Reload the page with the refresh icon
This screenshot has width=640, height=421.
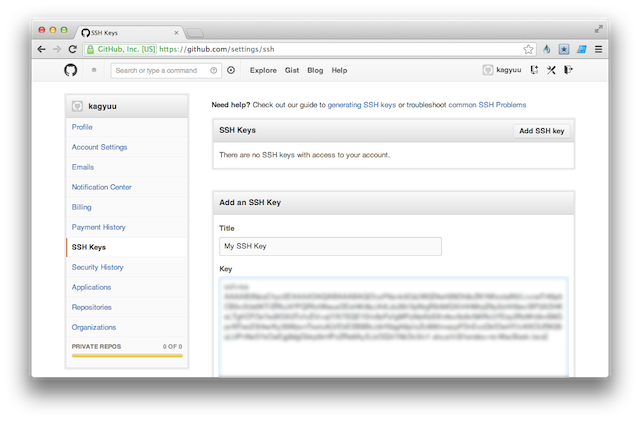[x=73, y=48]
